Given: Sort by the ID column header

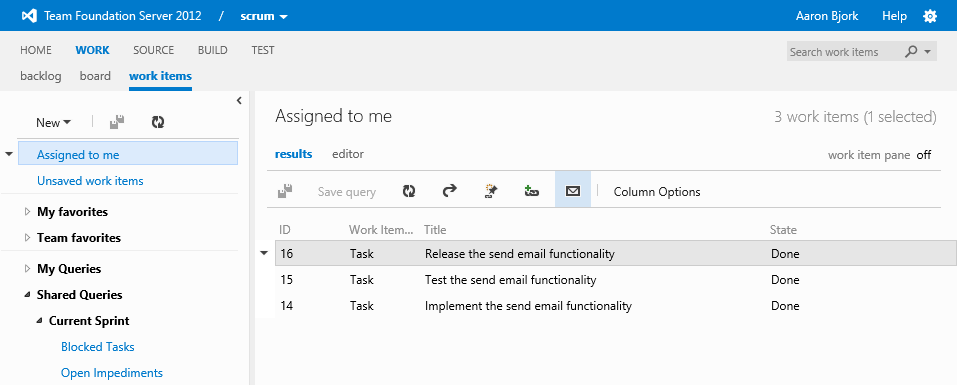Looking at the screenshot, I should 284,230.
